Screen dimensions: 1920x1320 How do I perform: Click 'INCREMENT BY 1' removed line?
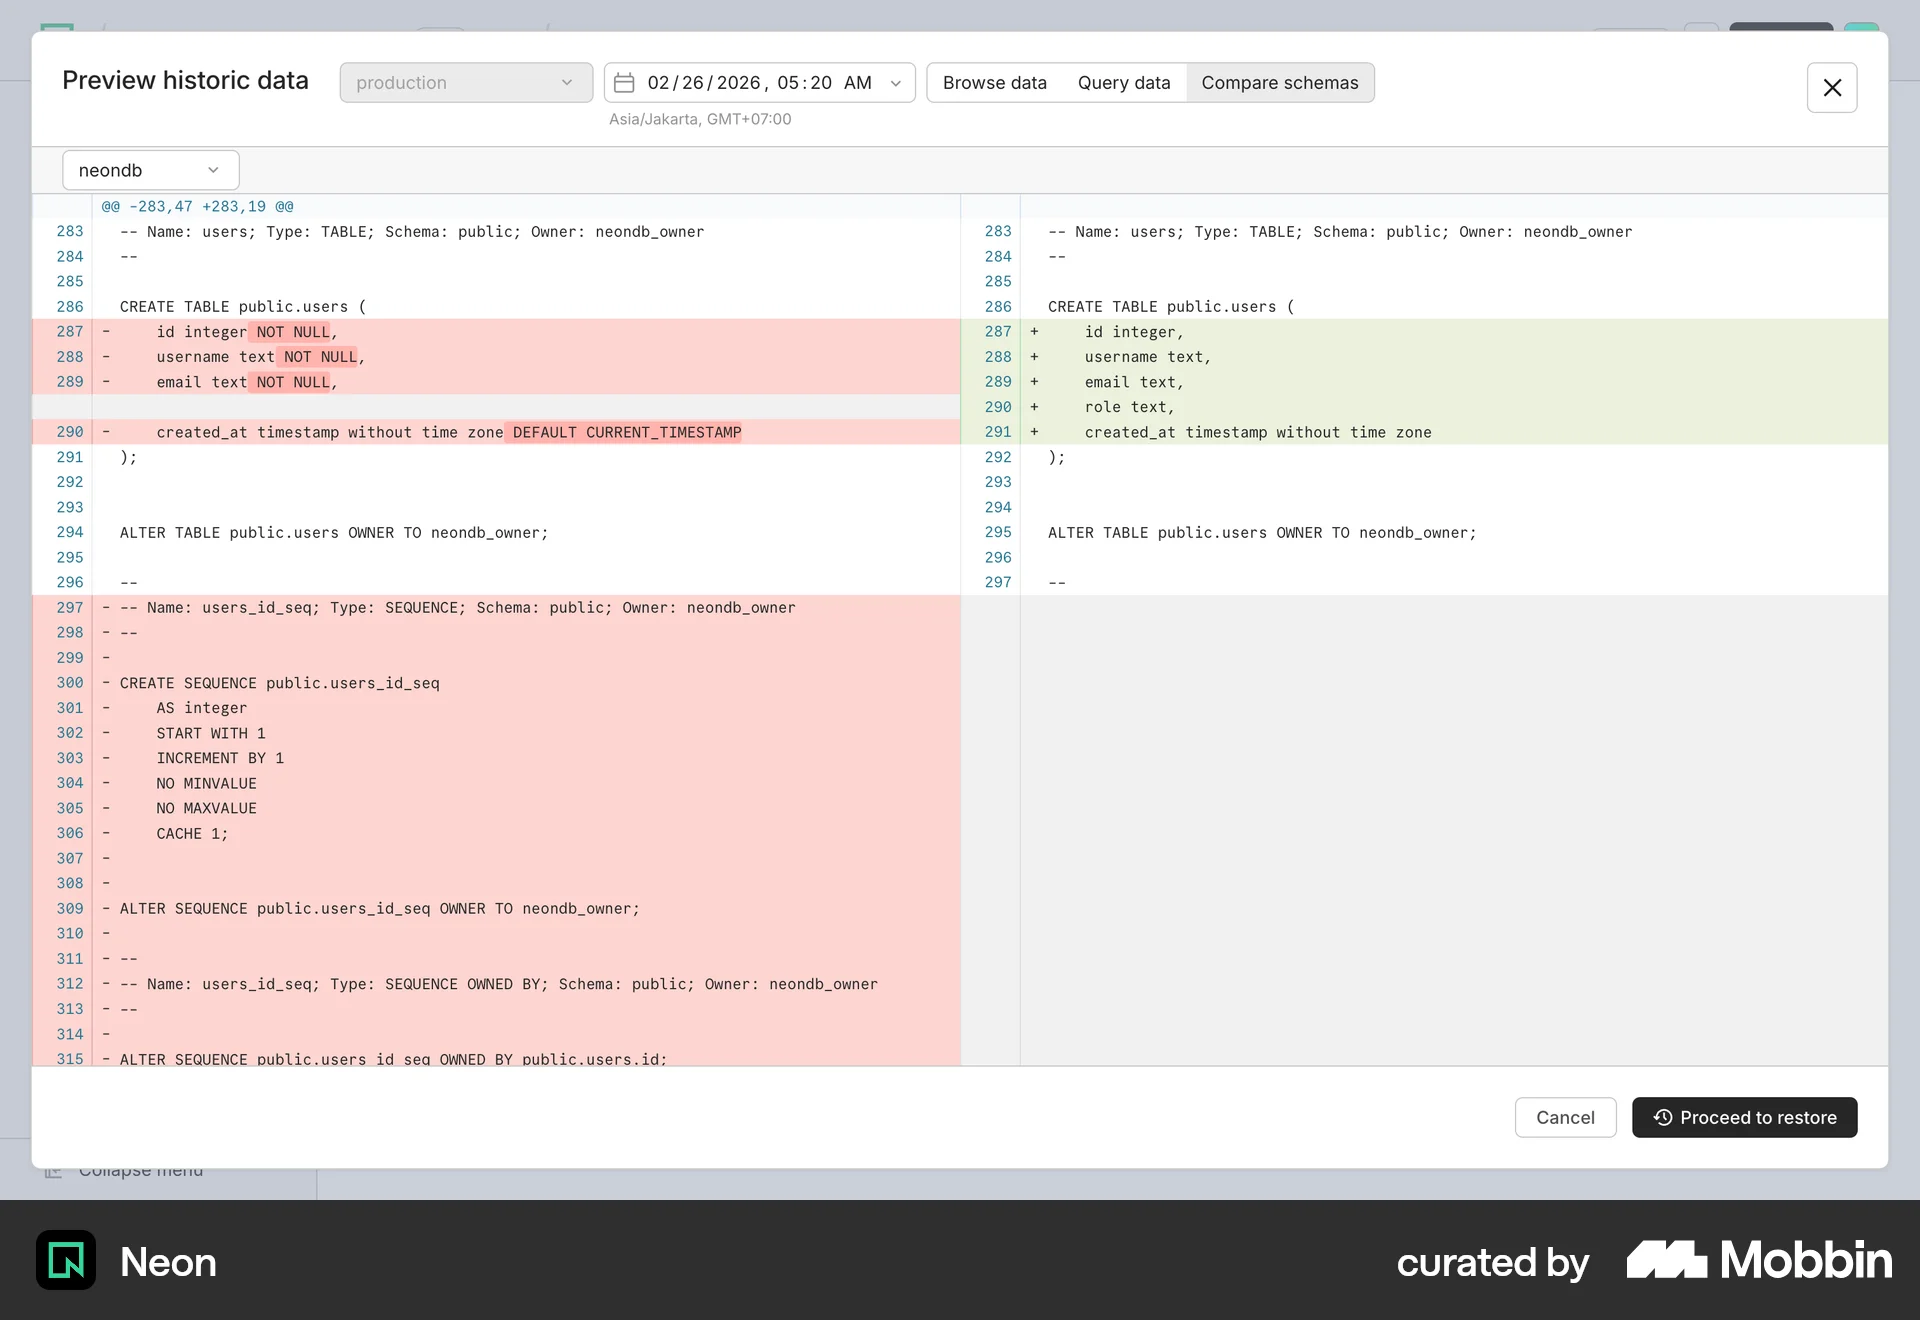coord(496,758)
